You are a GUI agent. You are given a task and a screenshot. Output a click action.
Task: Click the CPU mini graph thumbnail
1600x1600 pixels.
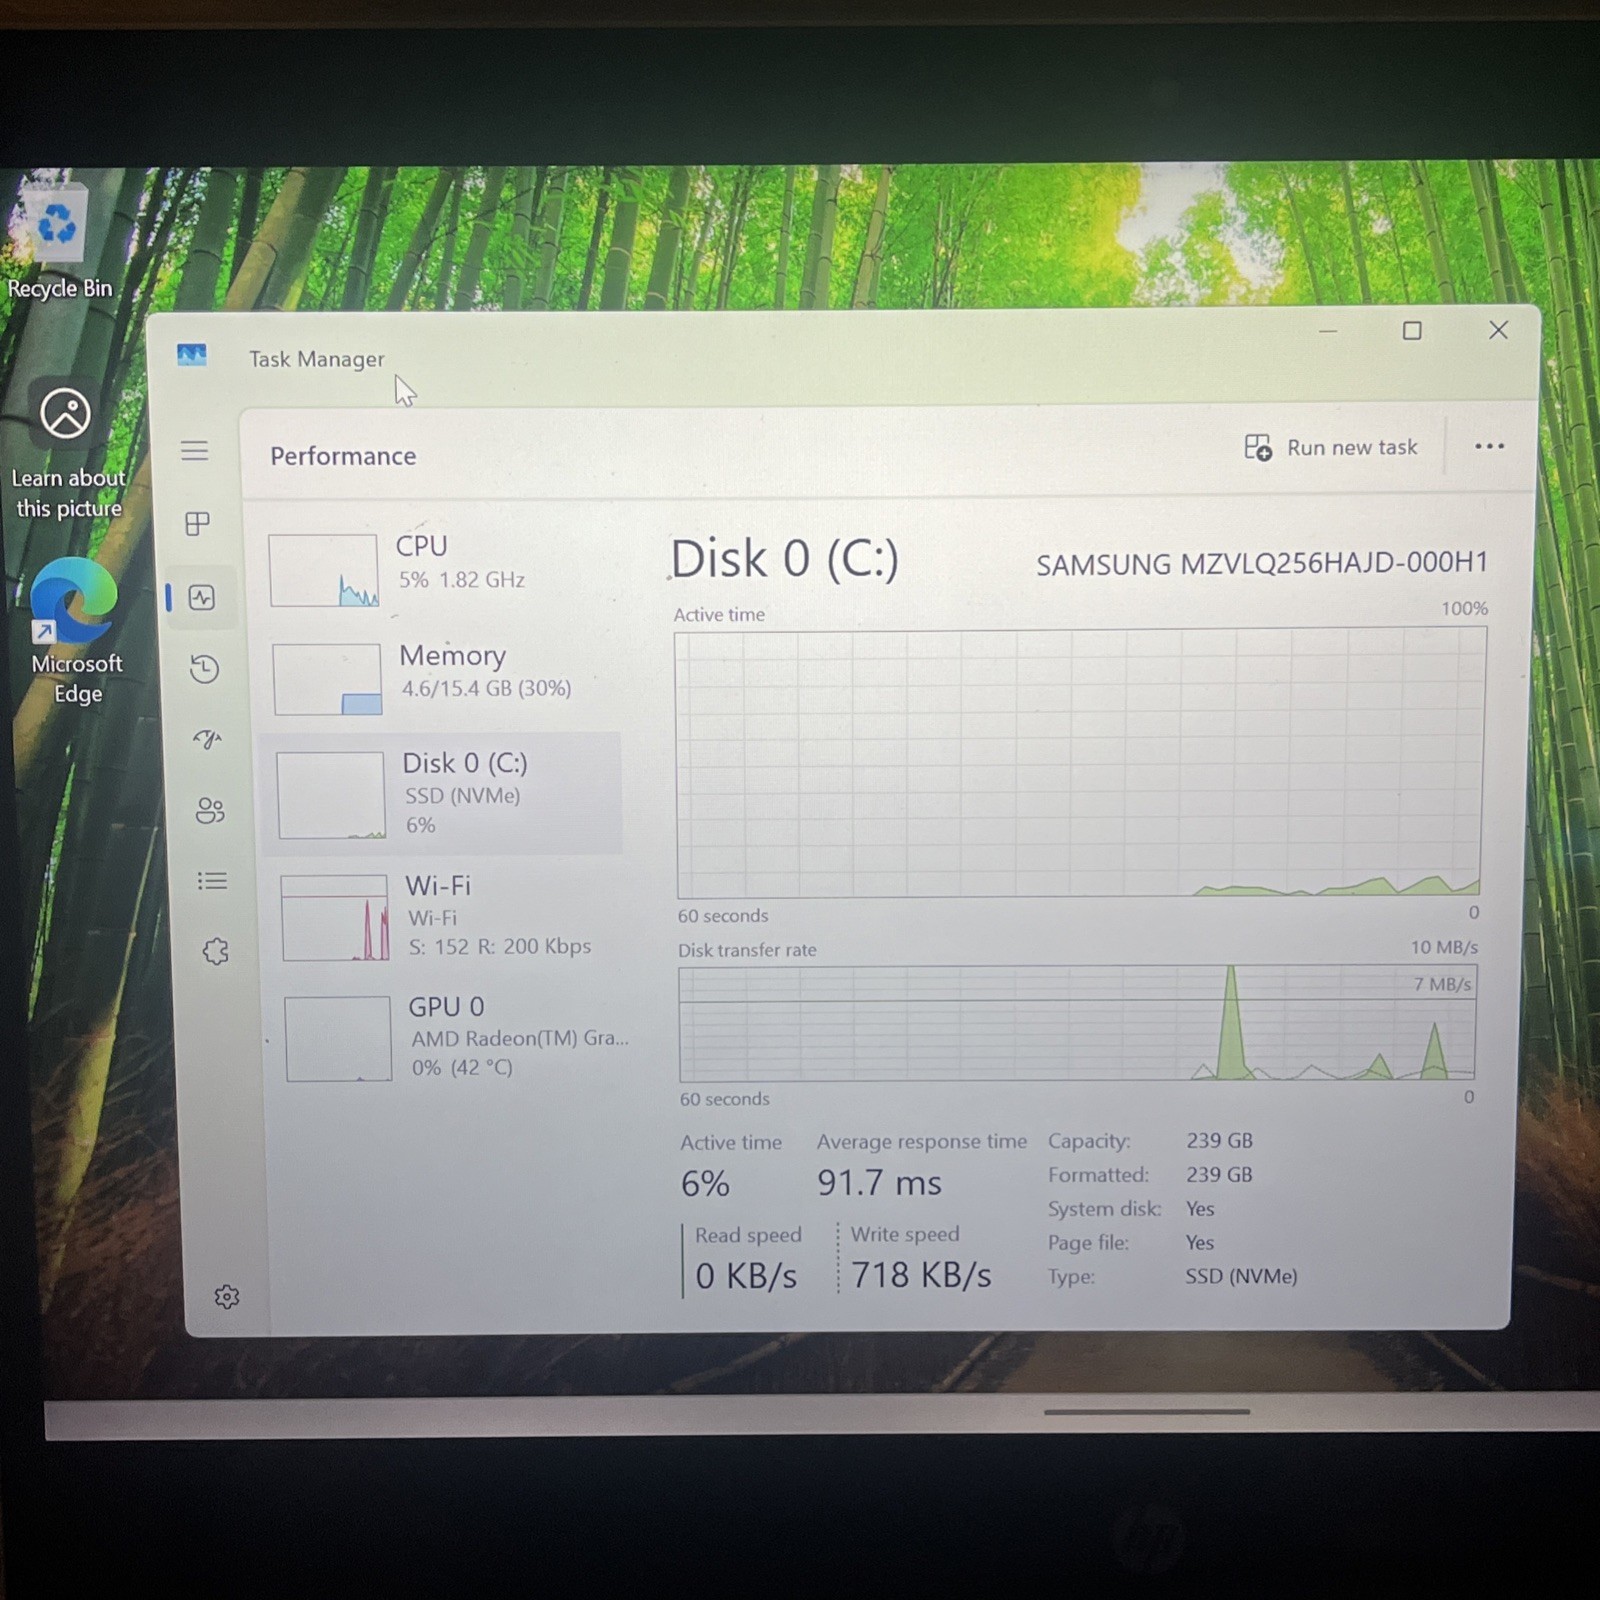pos(324,570)
